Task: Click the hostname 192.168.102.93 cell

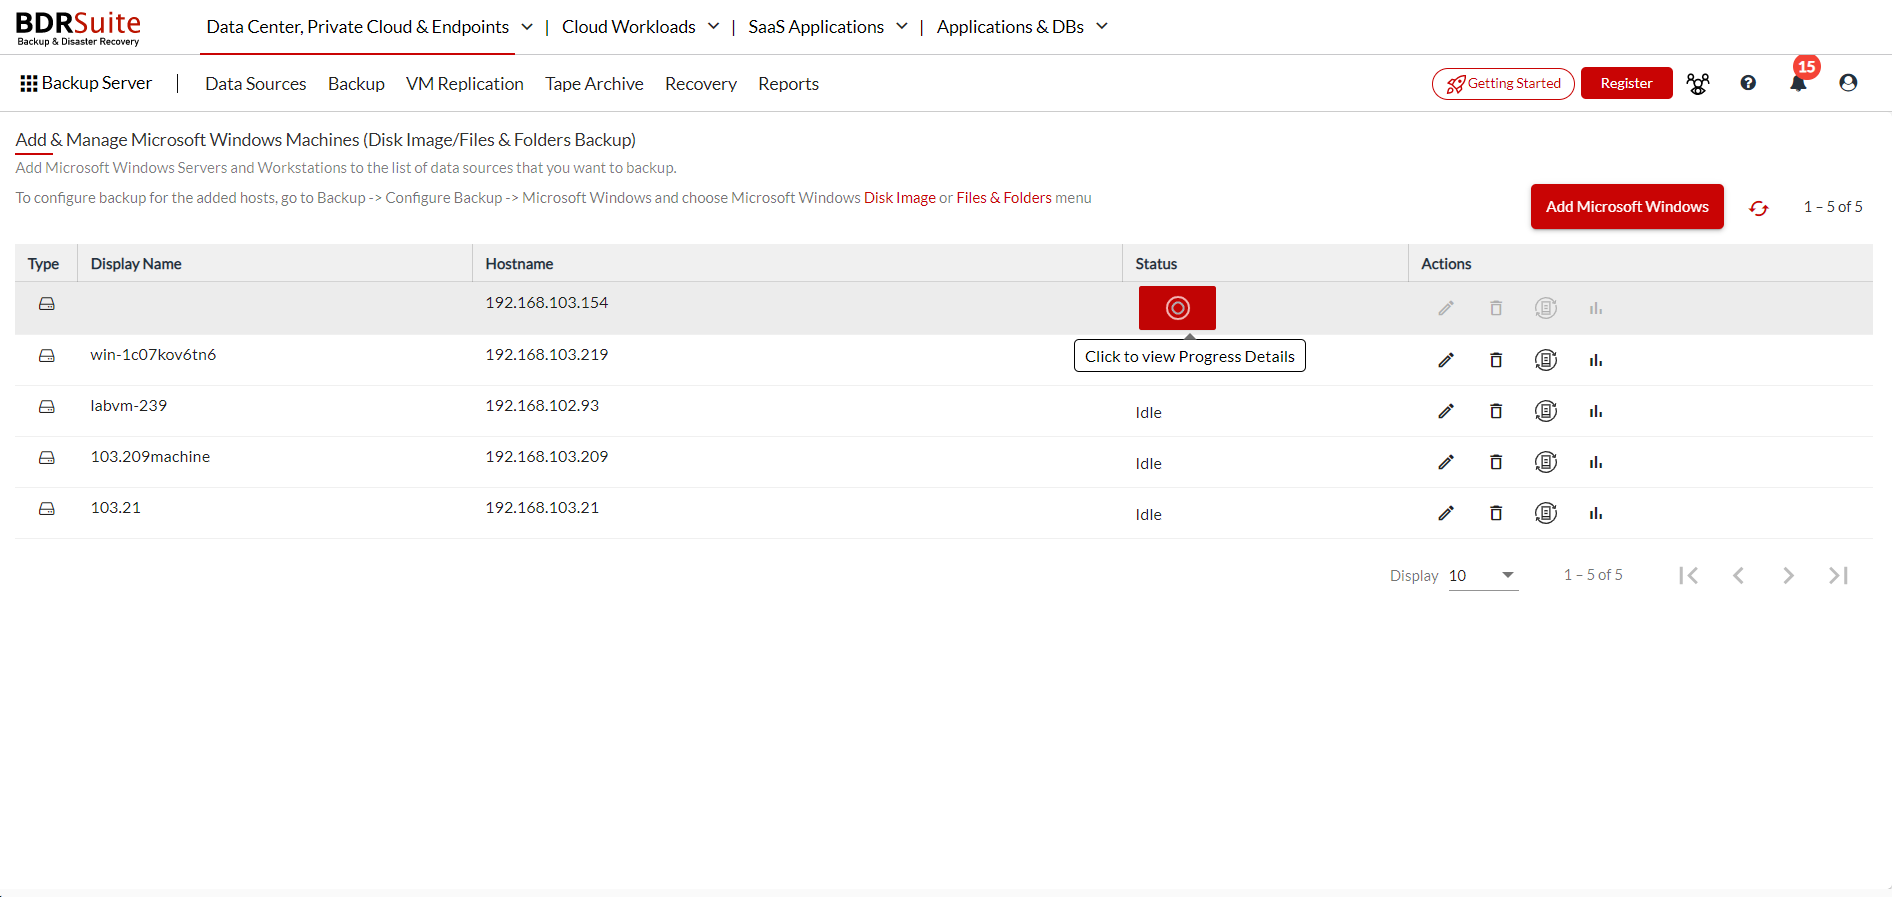Action: [x=542, y=406]
